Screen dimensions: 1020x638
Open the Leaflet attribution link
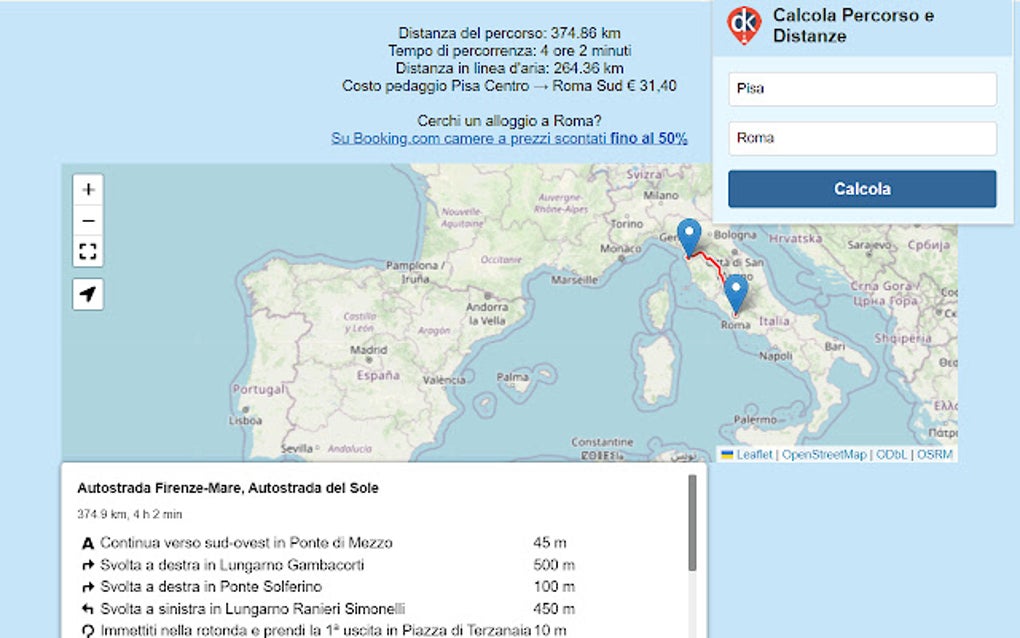point(757,453)
